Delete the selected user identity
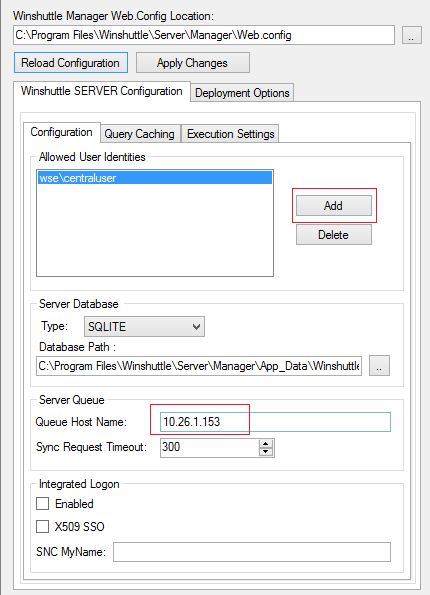The height and width of the screenshot is (595, 430). click(x=334, y=235)
